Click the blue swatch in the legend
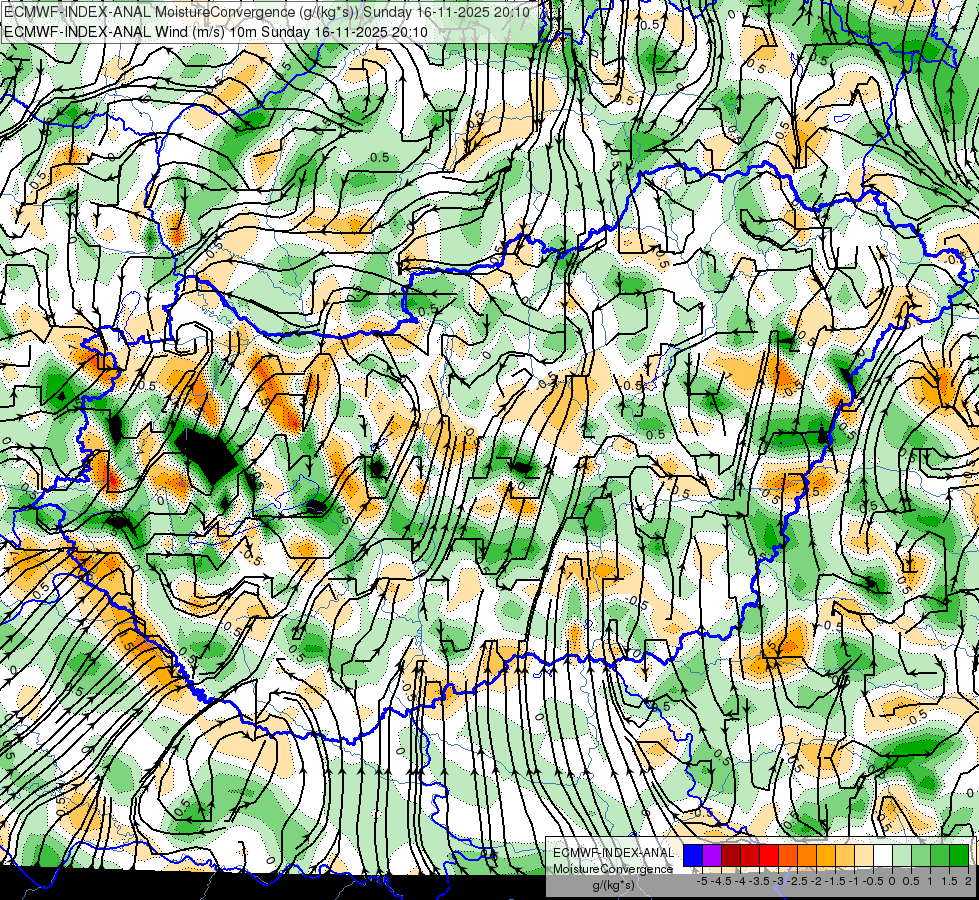979x900 pixels. 693,855
